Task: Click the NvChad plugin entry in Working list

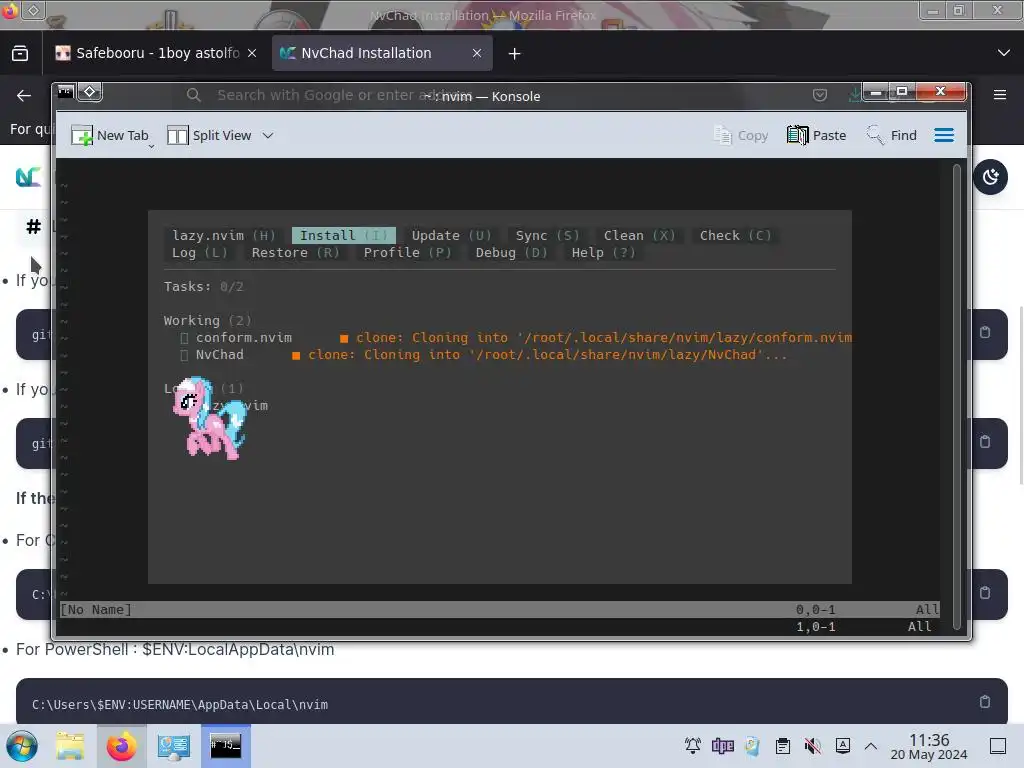Action: click(219, 355)
